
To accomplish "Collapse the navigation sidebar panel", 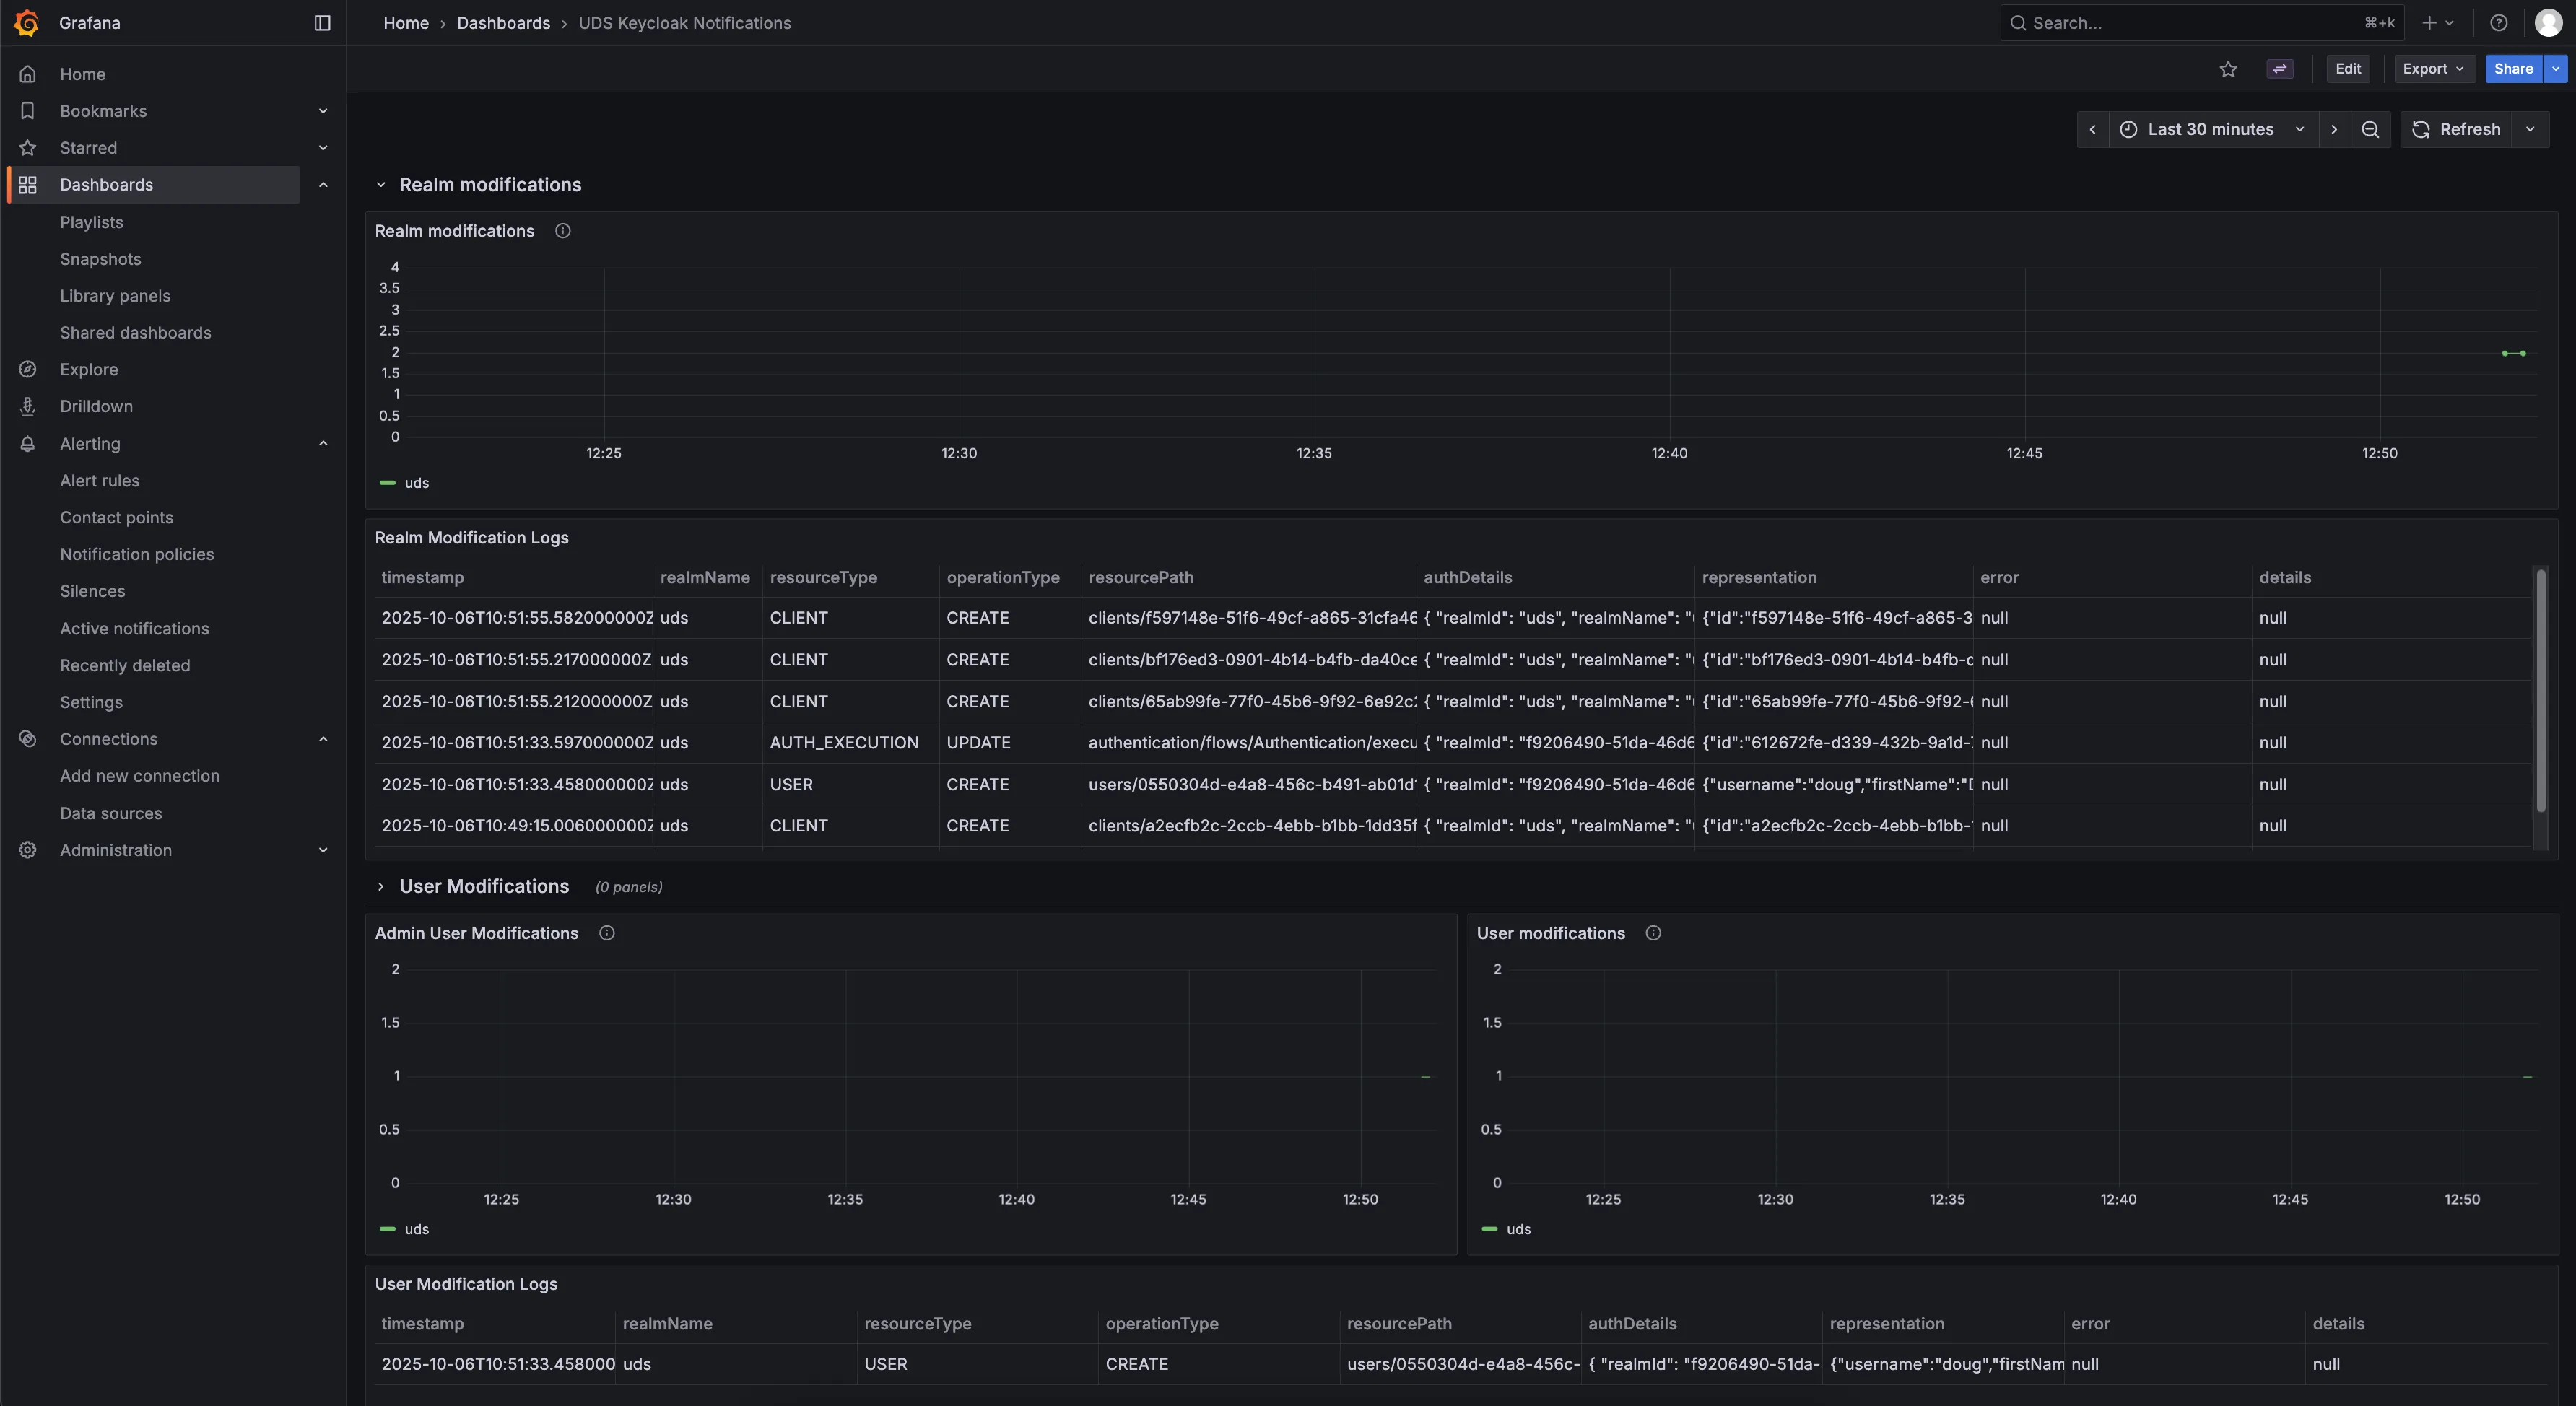I will (321, 22).
